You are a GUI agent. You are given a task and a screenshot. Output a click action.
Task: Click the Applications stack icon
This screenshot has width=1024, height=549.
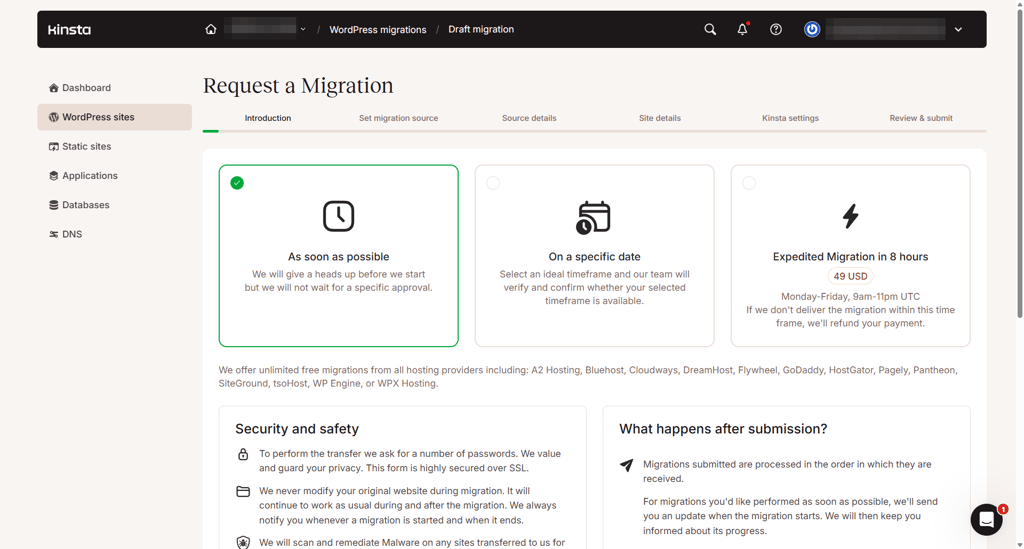(54, 176)
